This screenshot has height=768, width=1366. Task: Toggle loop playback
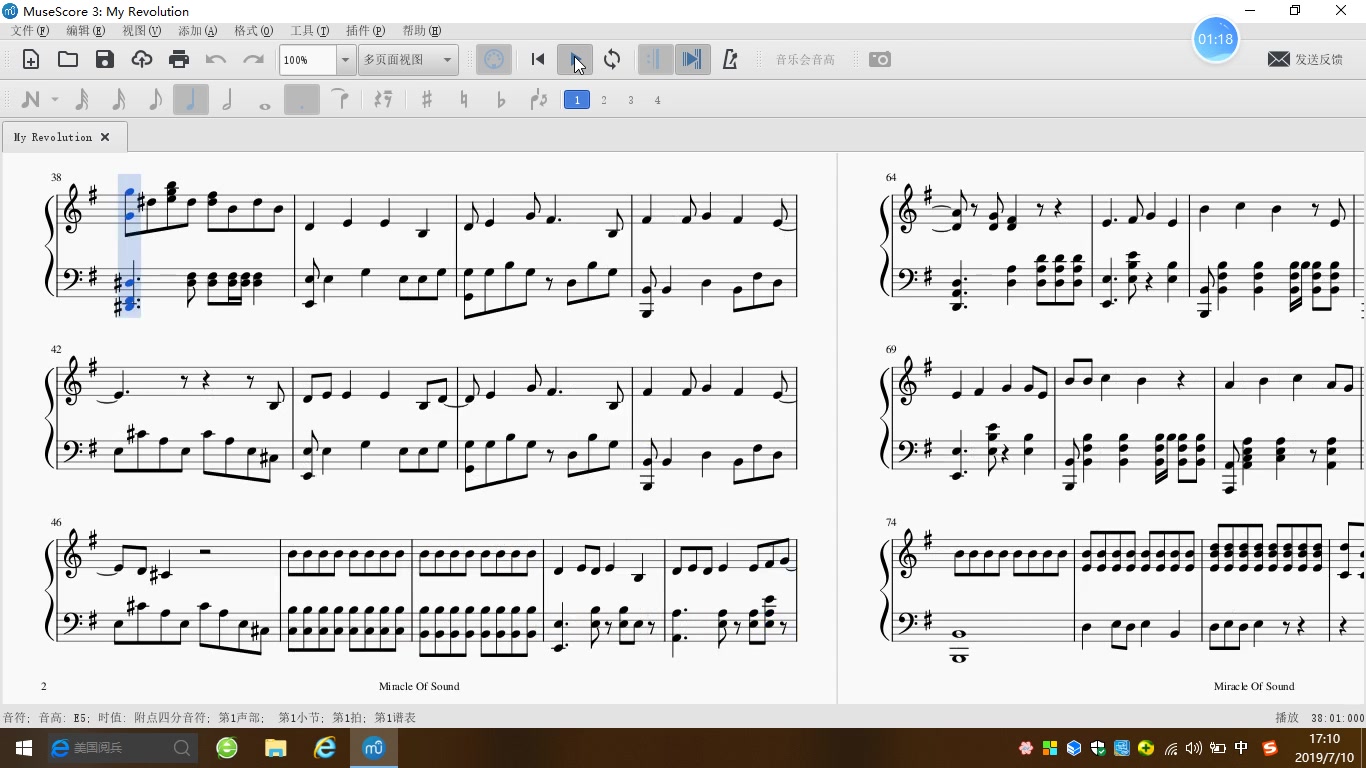(612, 60)
